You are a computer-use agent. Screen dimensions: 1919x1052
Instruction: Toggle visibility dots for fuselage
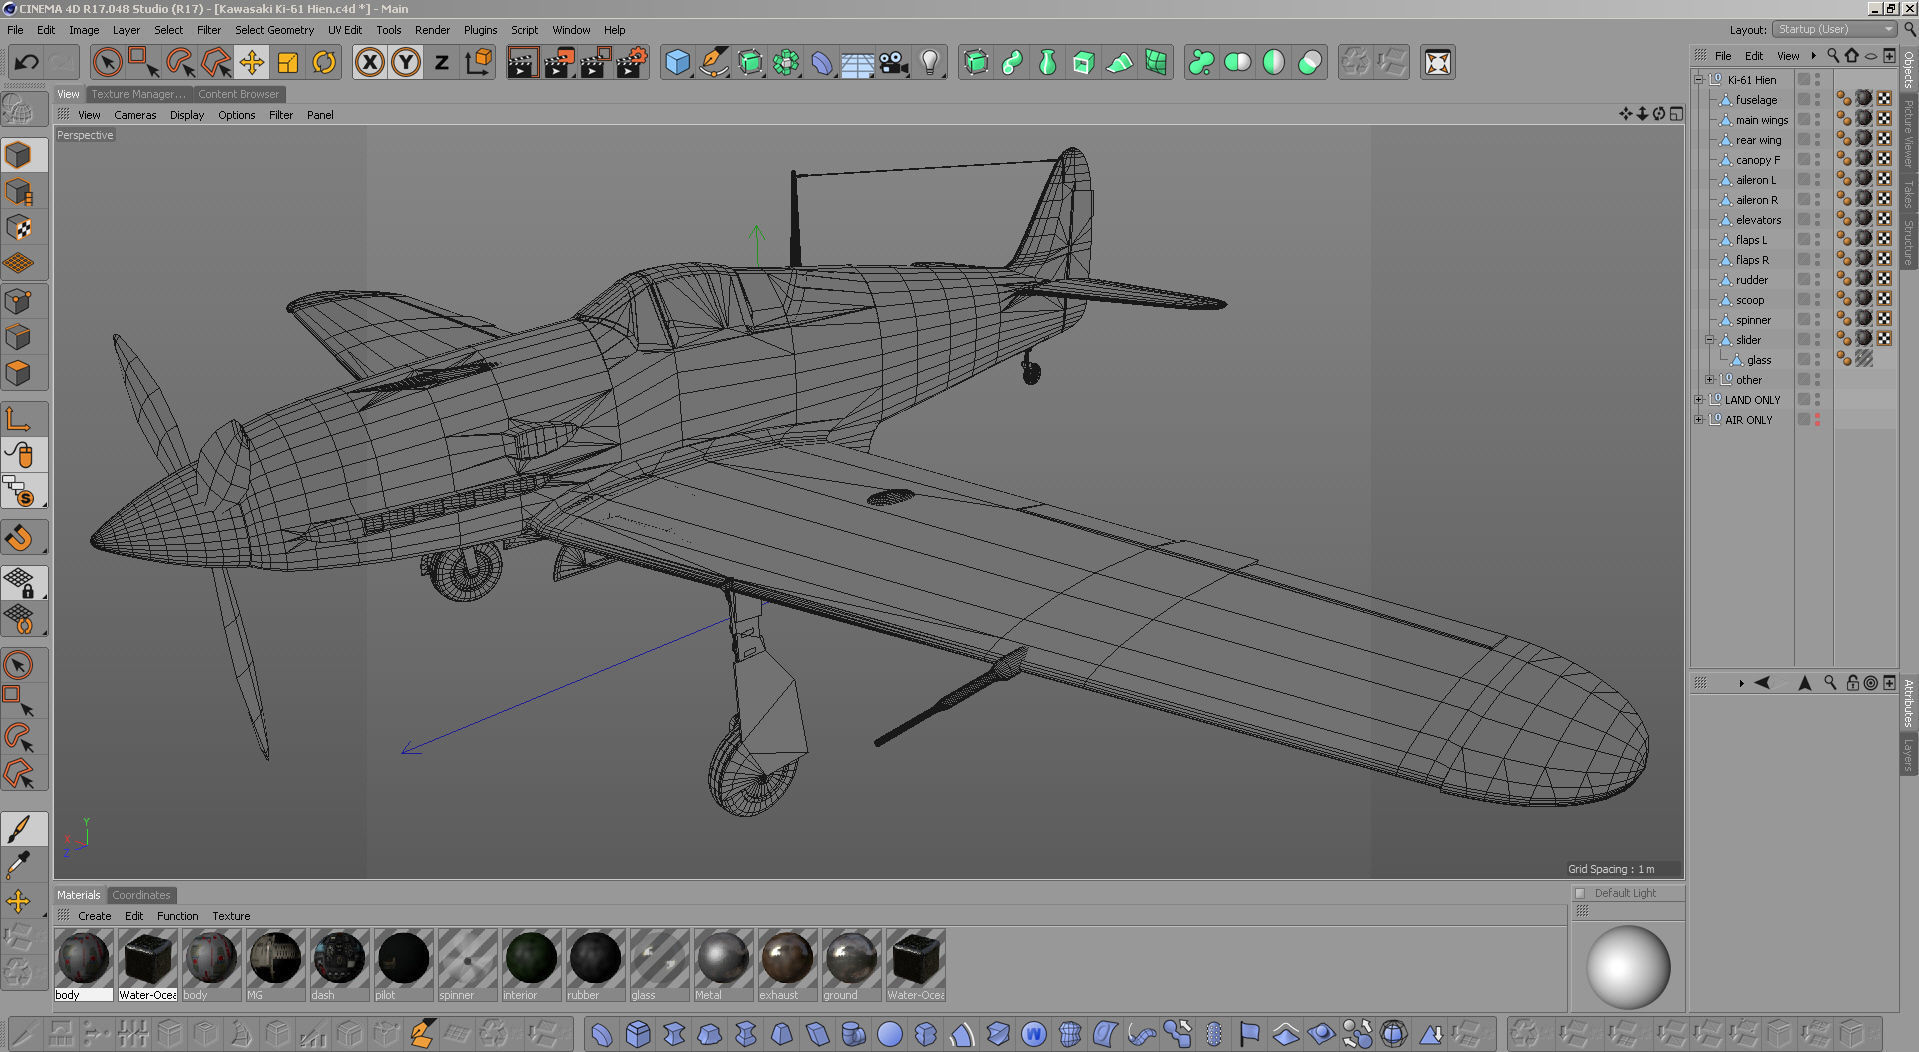pos(1817,100)
